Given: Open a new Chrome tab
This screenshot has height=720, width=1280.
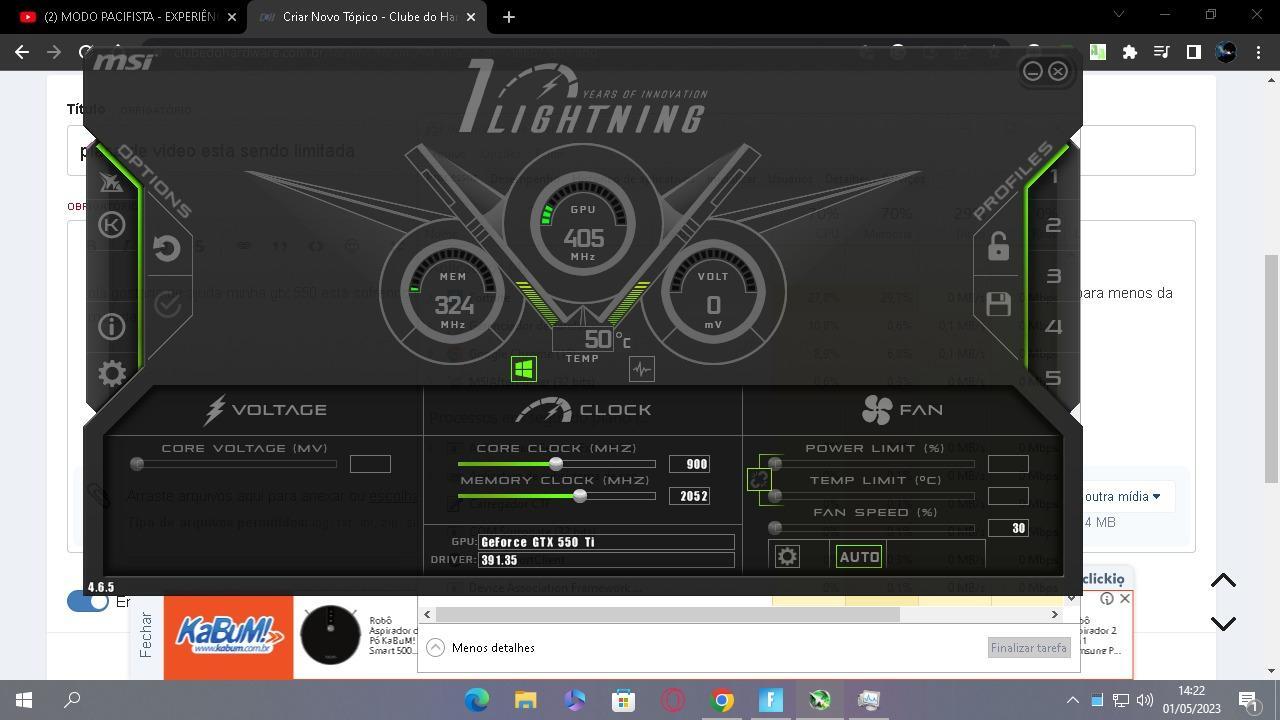Looking at the screenshot, I should (508, 17).
